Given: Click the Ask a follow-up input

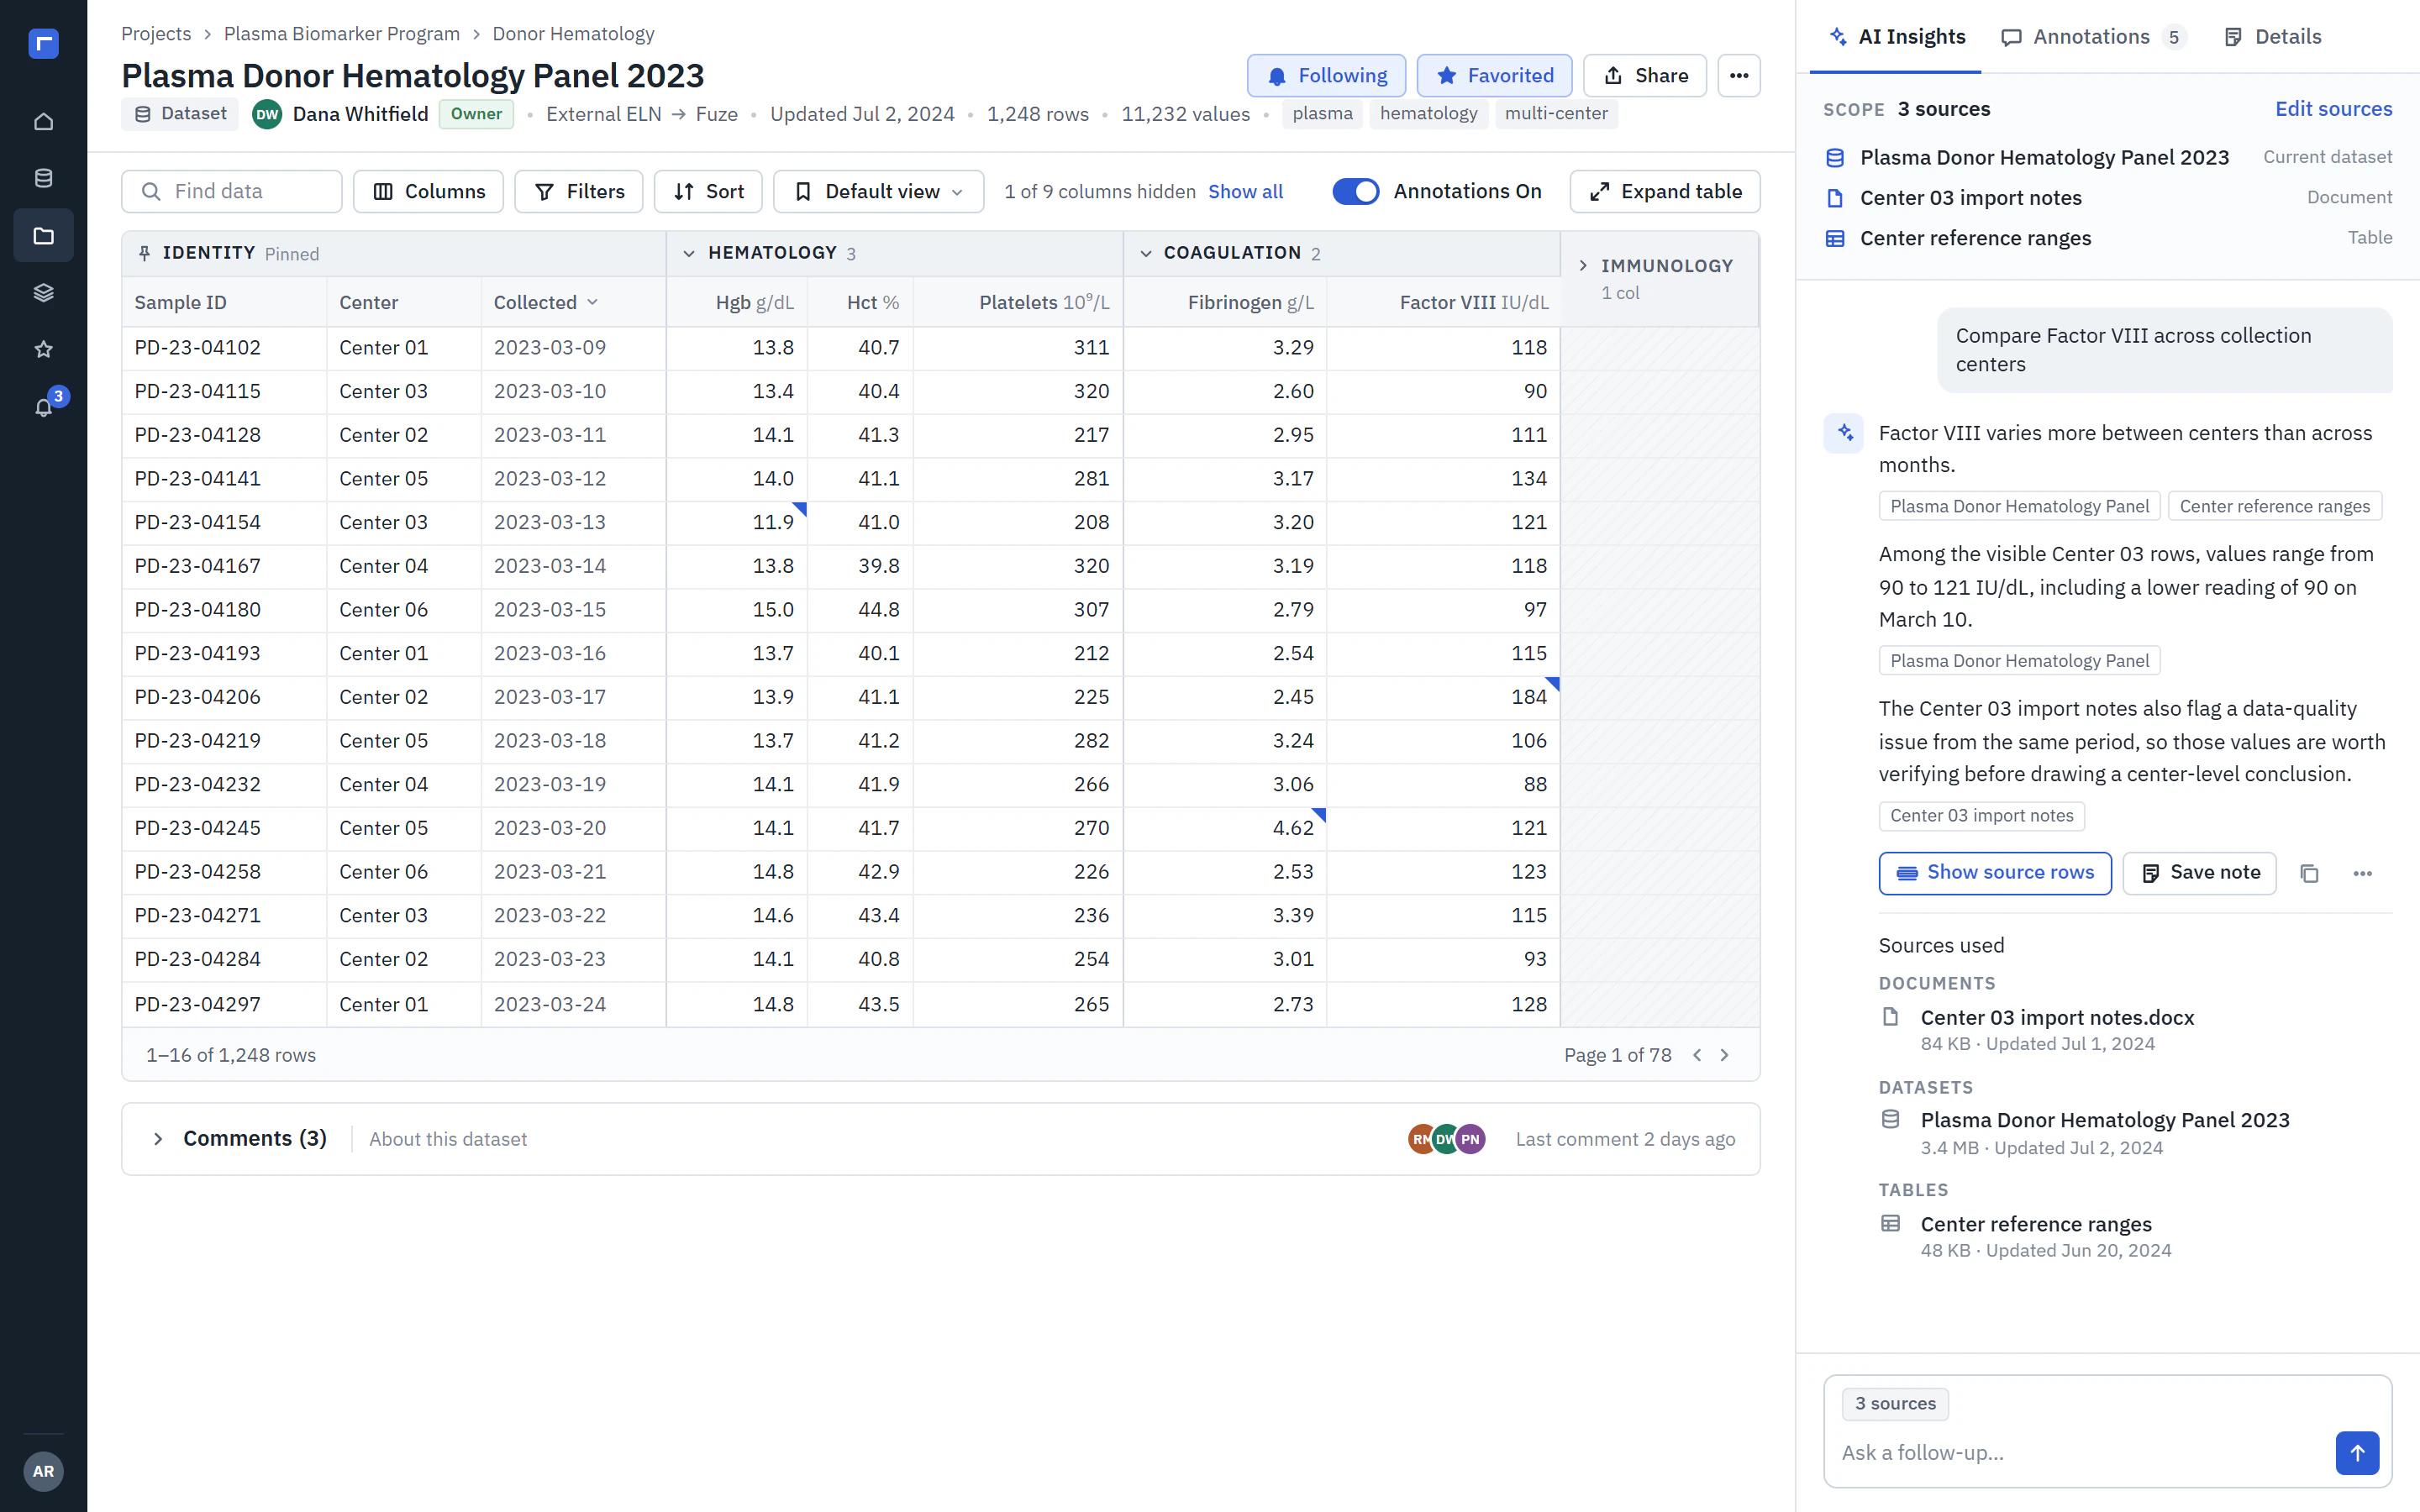Looking at the screenshot, I should [x=2080, y=1452].
